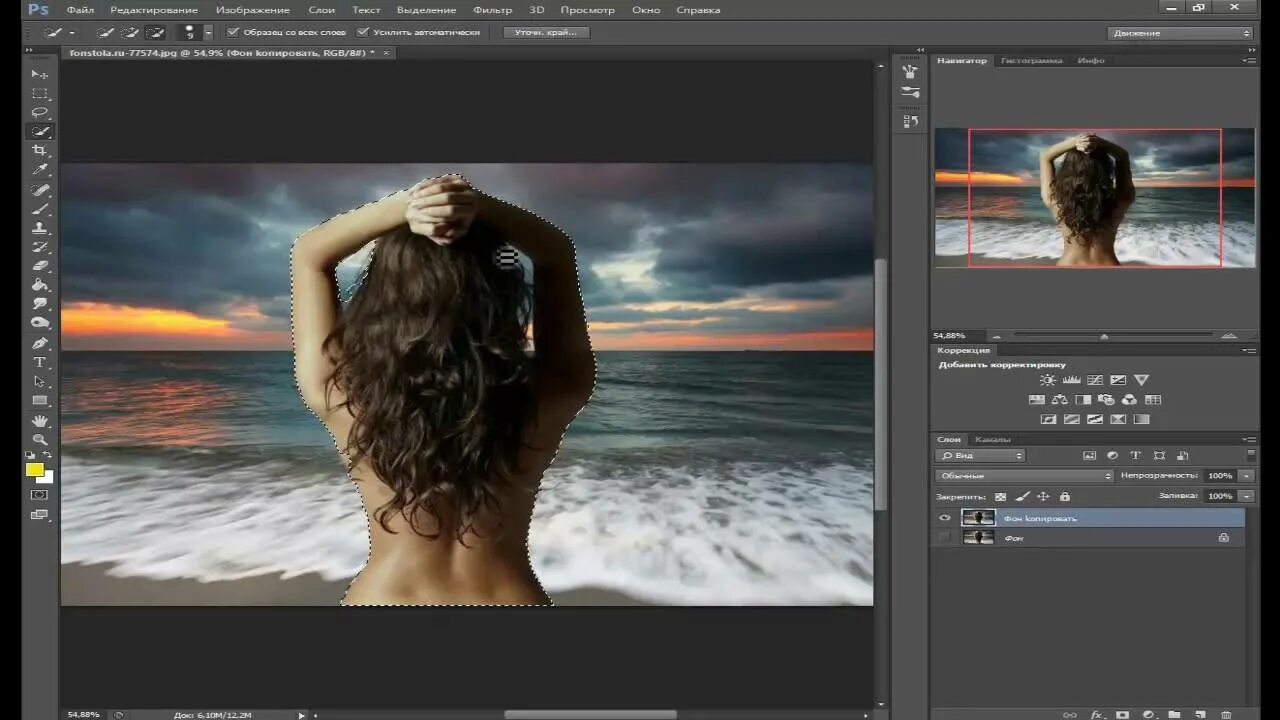Click the yellow foreground color swatch
Viewport: 1280px width, 720px height.
34,469
